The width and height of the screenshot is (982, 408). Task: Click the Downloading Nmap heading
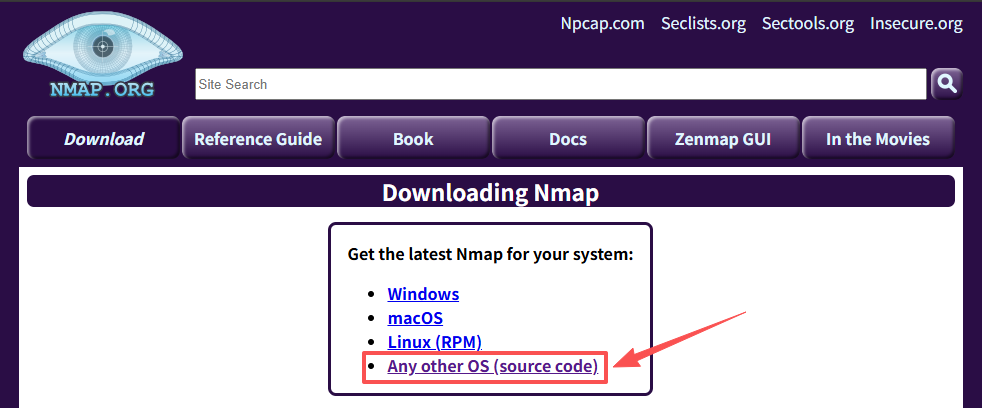point(490,192)
